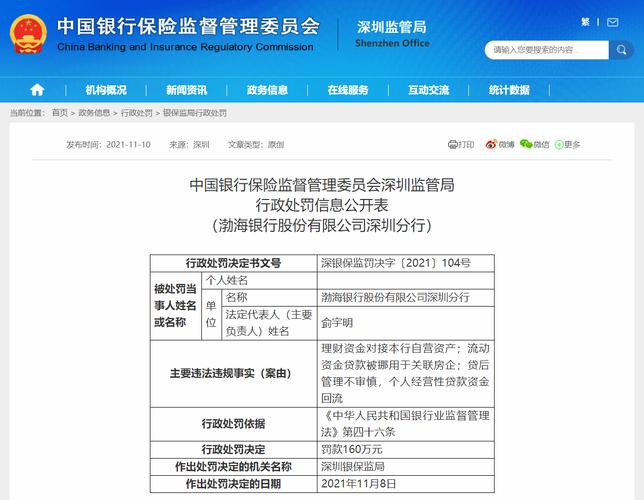Click 中国银行保险监督管理委员会 header title

pos(188,27)
